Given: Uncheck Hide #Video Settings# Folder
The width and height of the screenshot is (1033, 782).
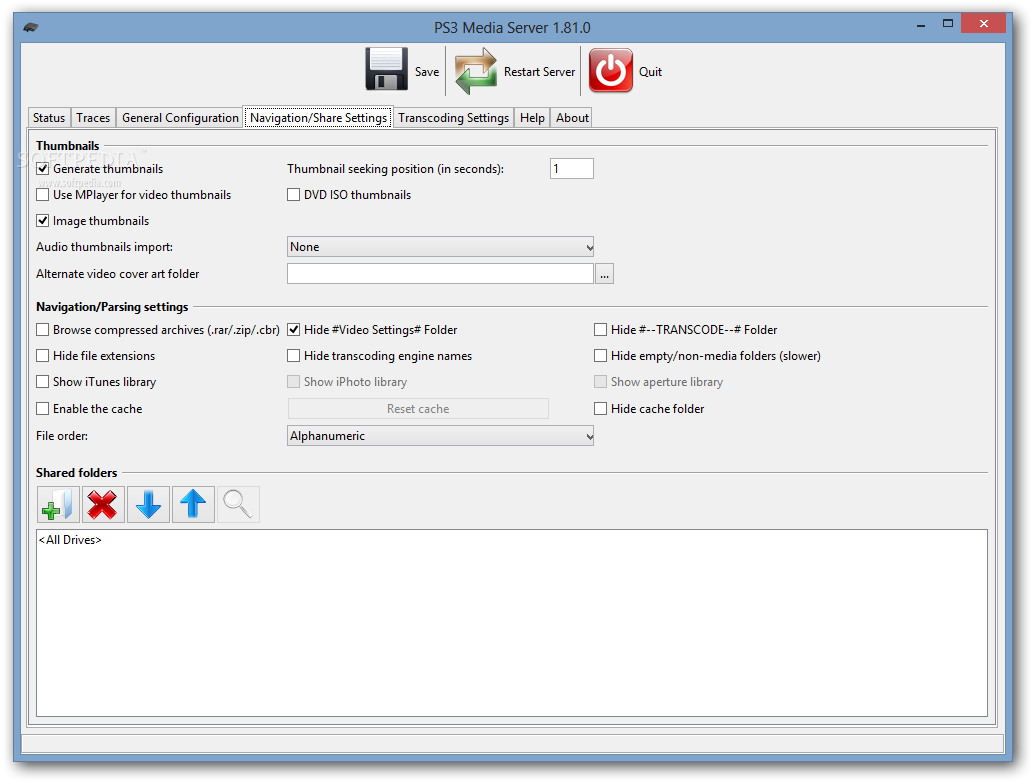Looking at the screenshot, I should click(294, 329).
